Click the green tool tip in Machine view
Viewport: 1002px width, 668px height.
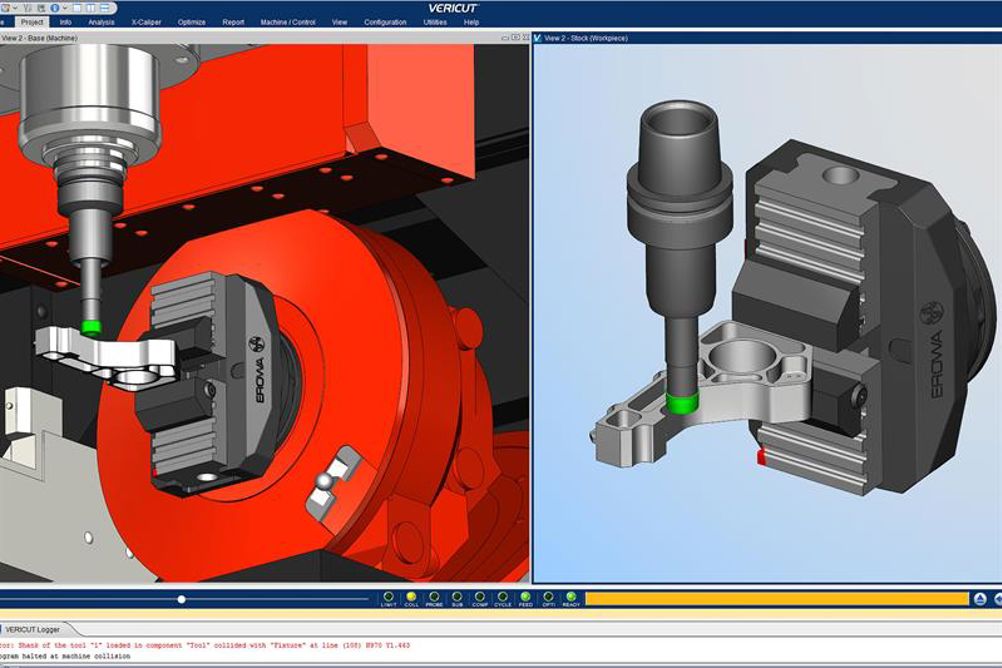[91, 327]
